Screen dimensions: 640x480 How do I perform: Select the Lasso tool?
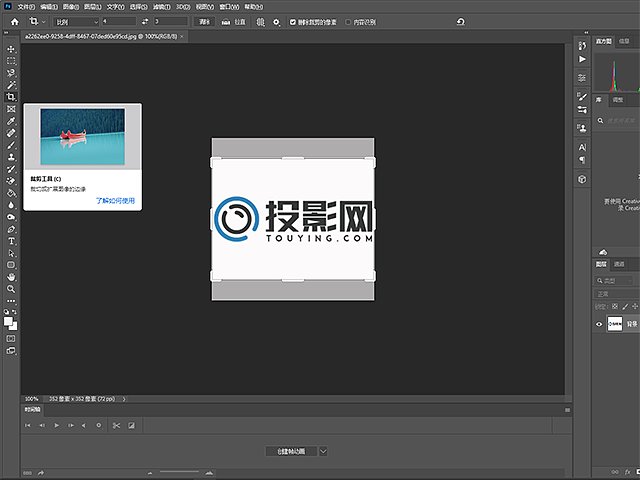[11, 73]
